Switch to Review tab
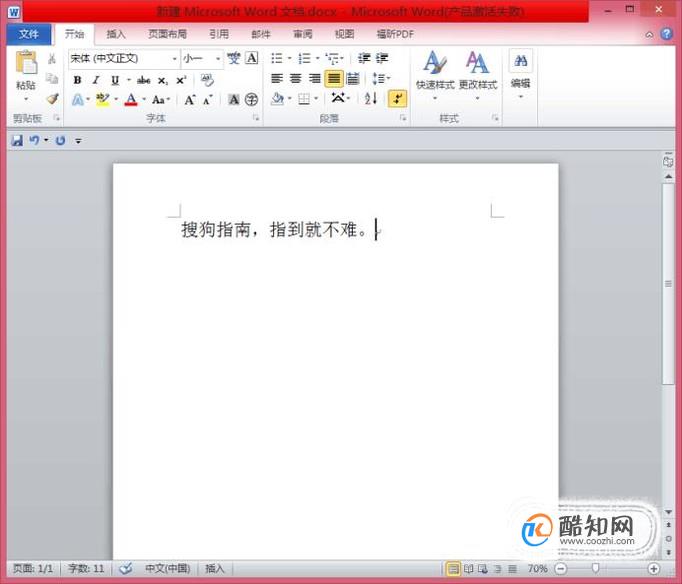Screen dimensions: 682x584 pos(303,34)
